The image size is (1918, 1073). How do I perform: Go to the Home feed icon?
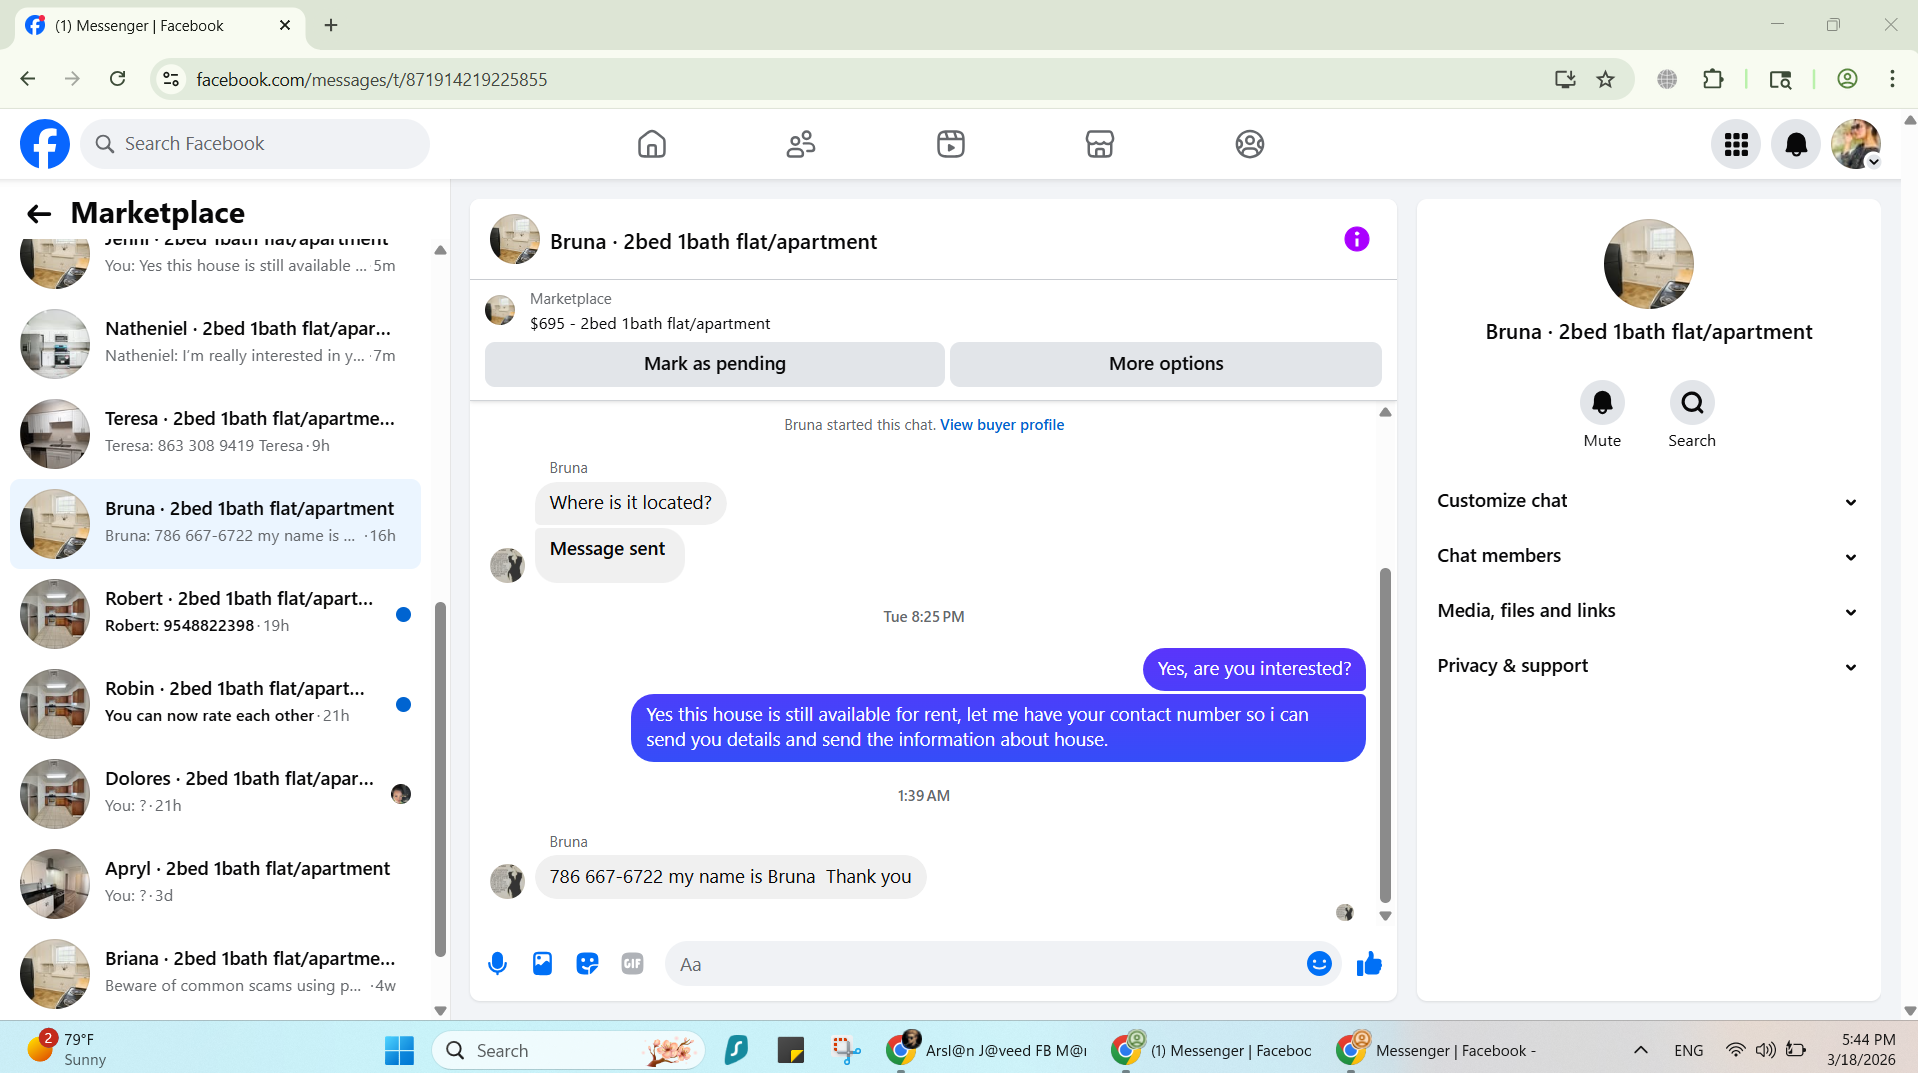click(652, 144)
